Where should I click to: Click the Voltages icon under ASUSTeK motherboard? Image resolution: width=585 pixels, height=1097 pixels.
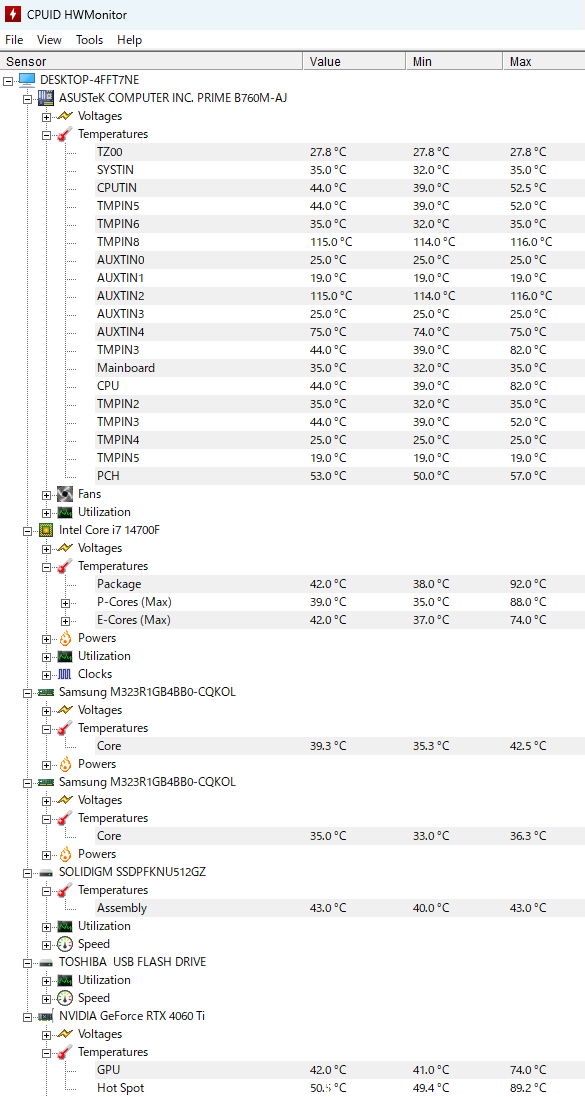point(65,115)
